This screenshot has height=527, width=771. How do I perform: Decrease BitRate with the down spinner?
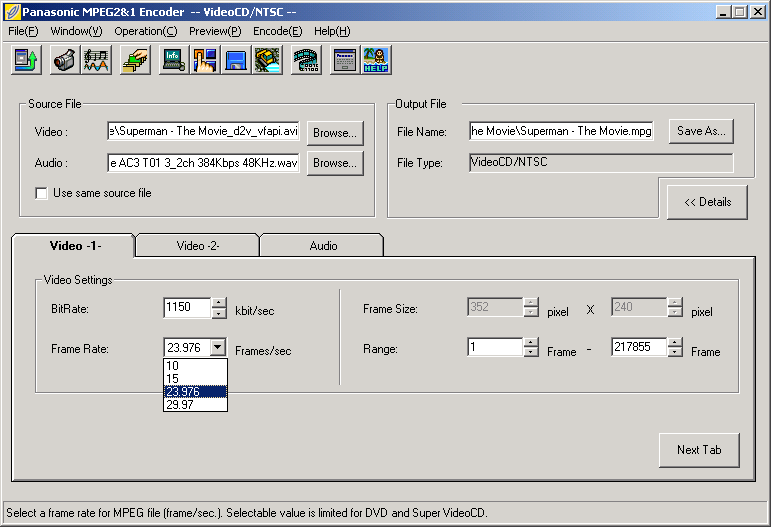[219, 313]
